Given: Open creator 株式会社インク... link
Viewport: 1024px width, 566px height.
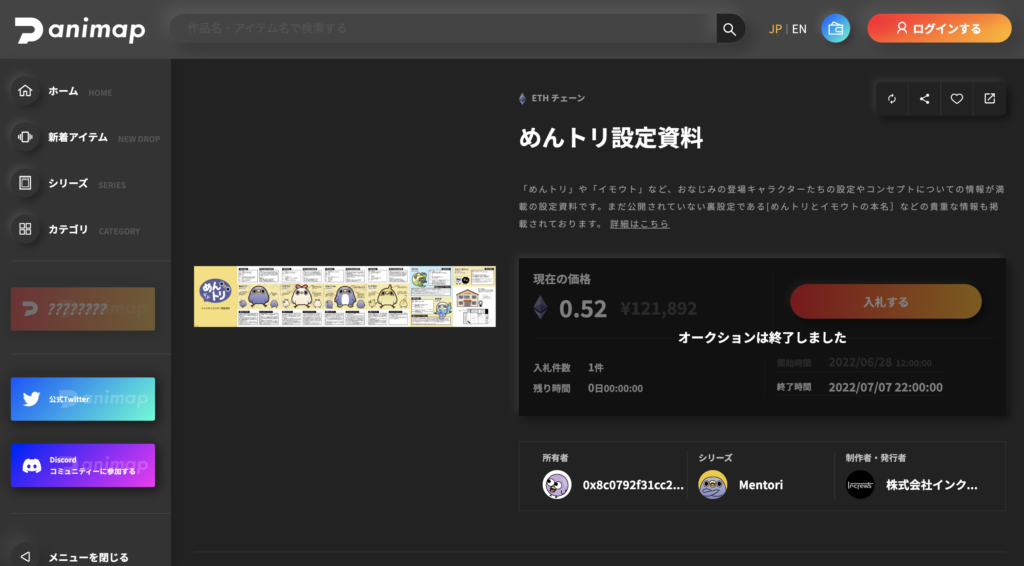Looking at the screenshot, I should pos(931,485).
